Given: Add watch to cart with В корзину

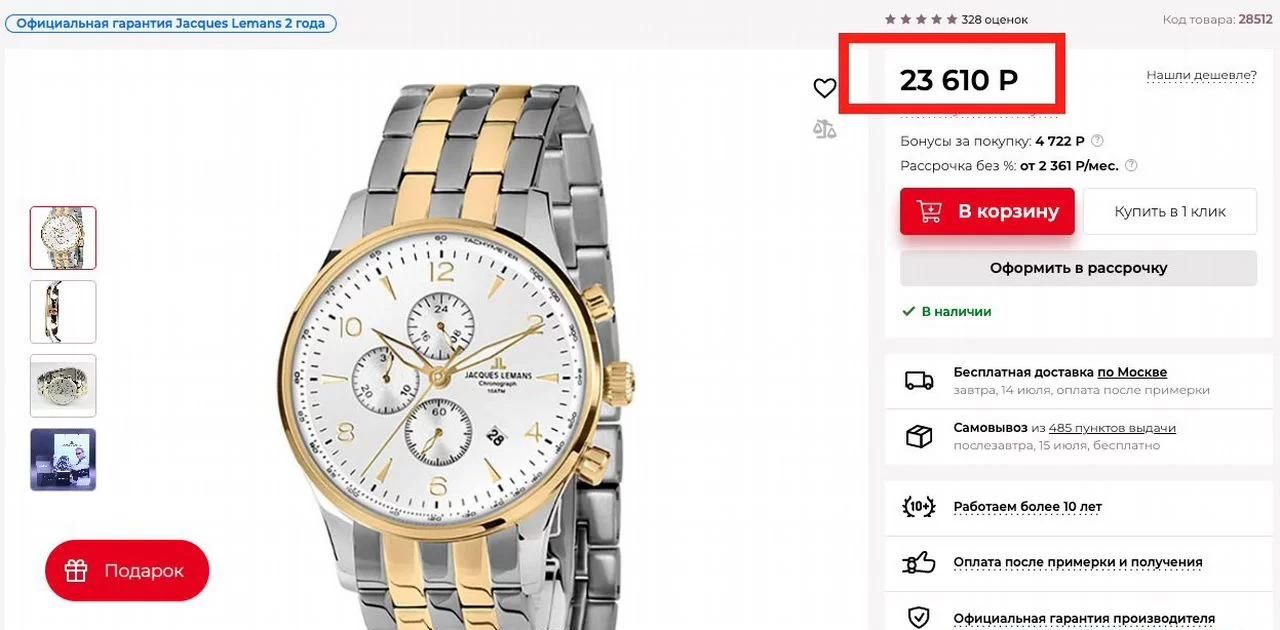Looking at the screenshot, I should point(987,212).
